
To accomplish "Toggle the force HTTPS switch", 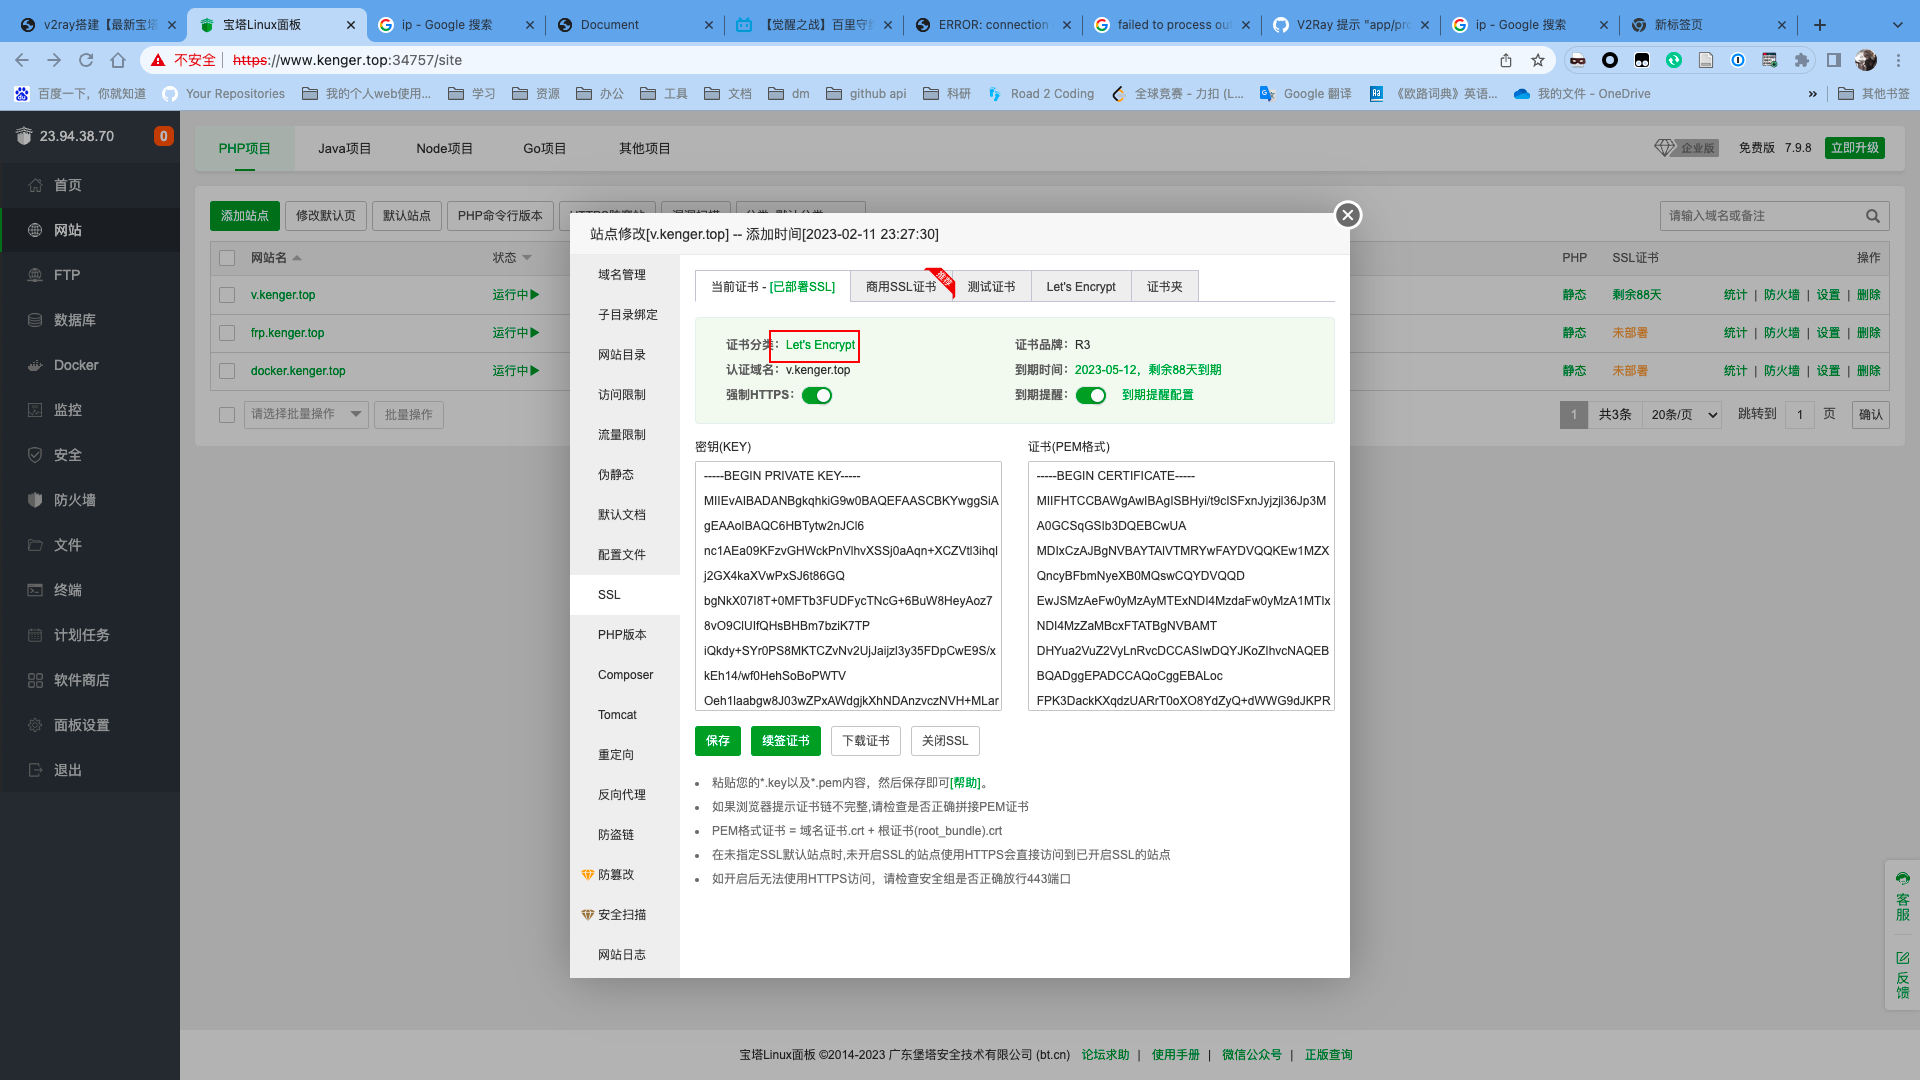I will tap(817, 395).
